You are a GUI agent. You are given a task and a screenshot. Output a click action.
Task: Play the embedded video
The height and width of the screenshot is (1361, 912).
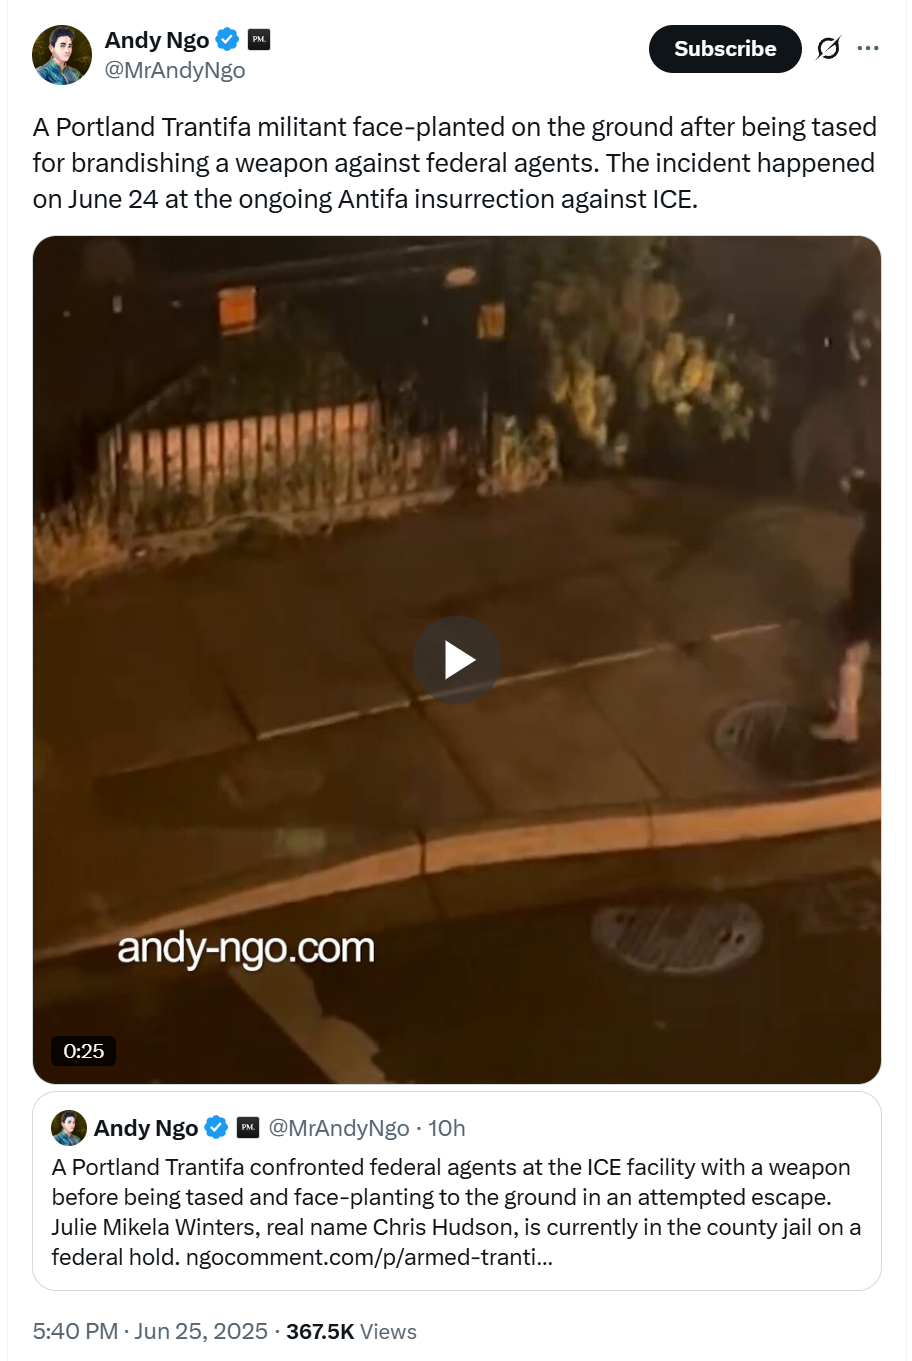[x=457, y=660]
